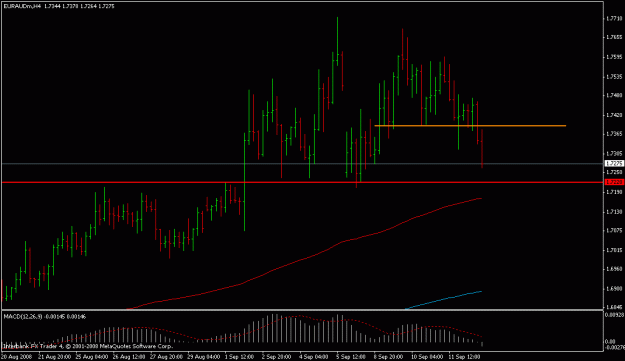Image resolution: width=625 pixels, height=361 pixels.
Task: Click the 1.6900 price axis label
Action: point(614,288)
